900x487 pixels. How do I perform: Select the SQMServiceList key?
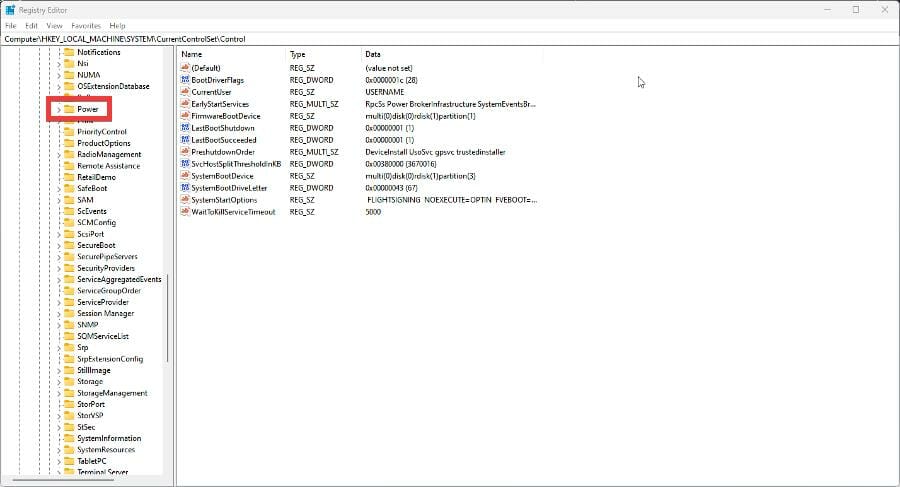tap(103, 337)
